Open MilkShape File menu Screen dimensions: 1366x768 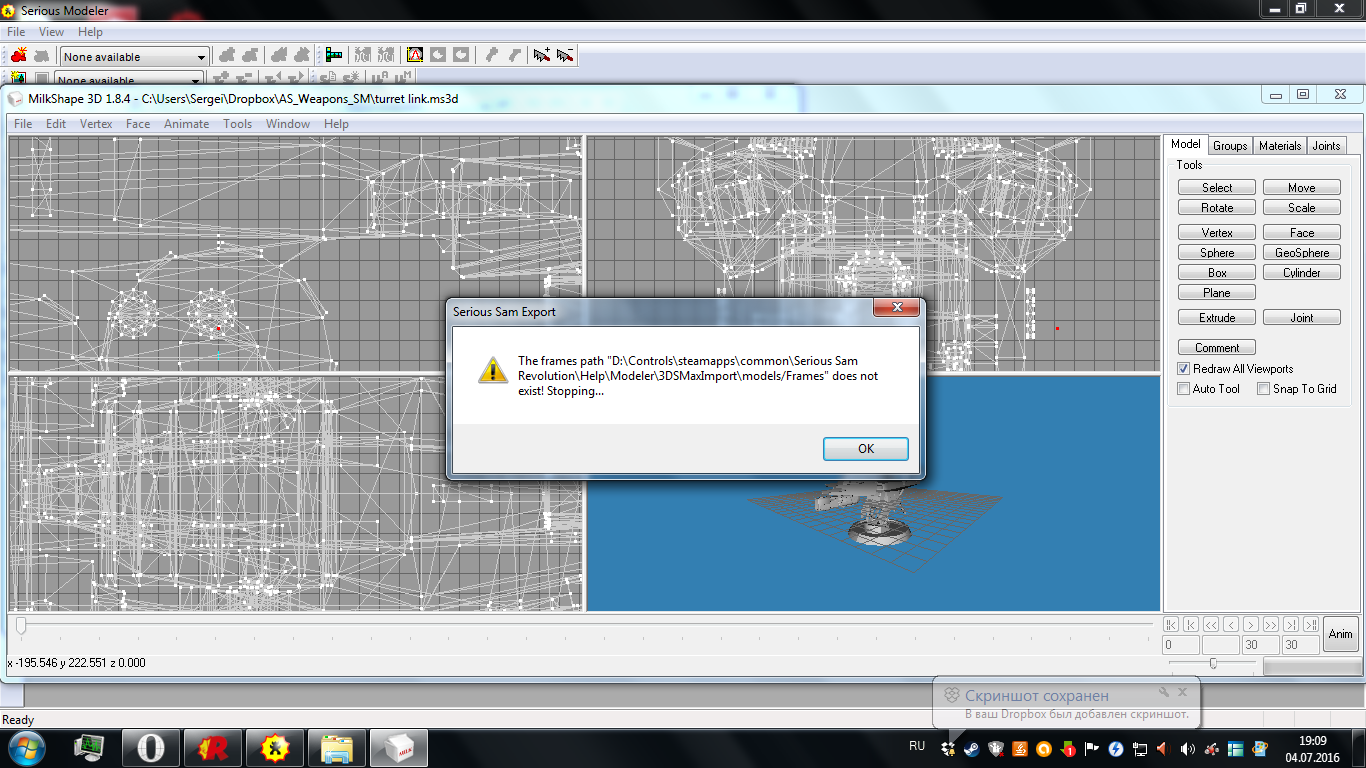pyautogui.click(x=23, y=124)
